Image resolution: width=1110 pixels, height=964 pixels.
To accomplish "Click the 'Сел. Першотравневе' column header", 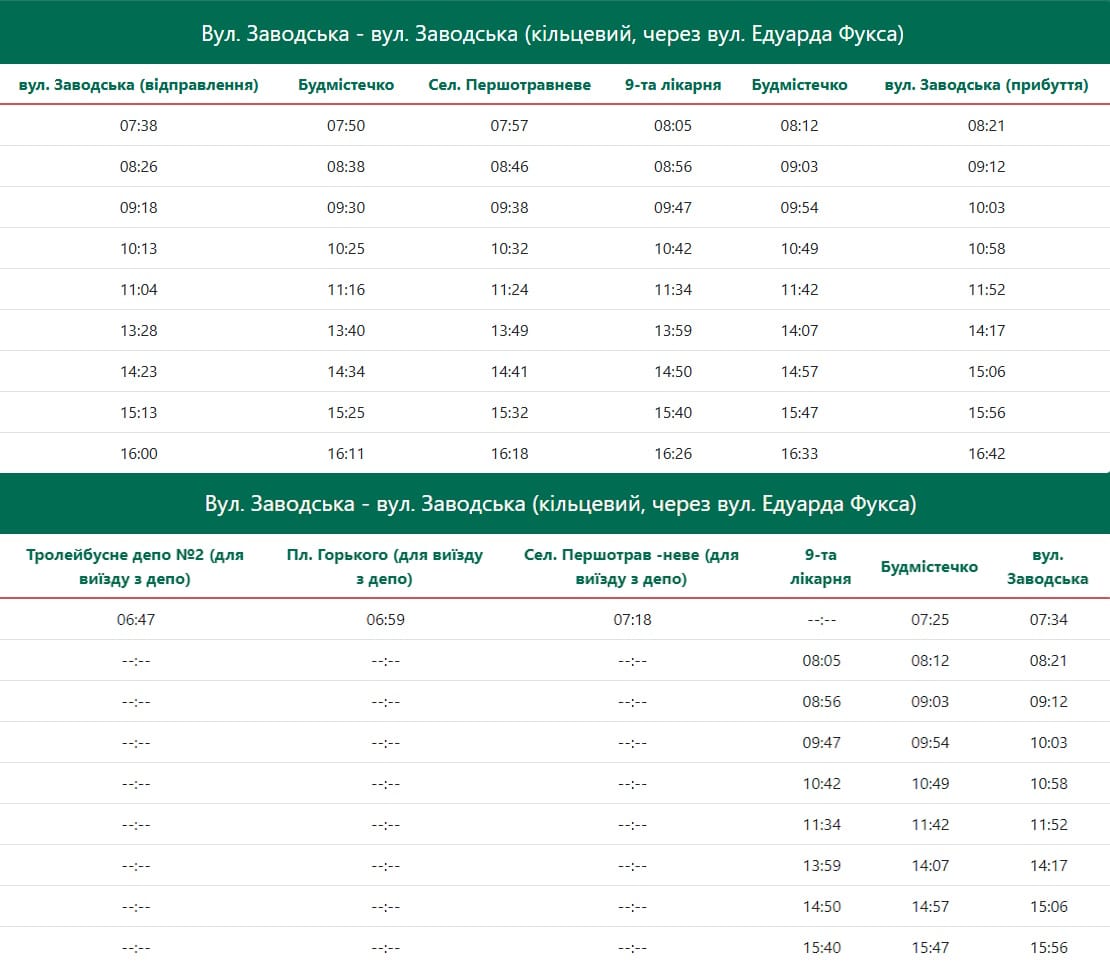I will tap(509, 85).
